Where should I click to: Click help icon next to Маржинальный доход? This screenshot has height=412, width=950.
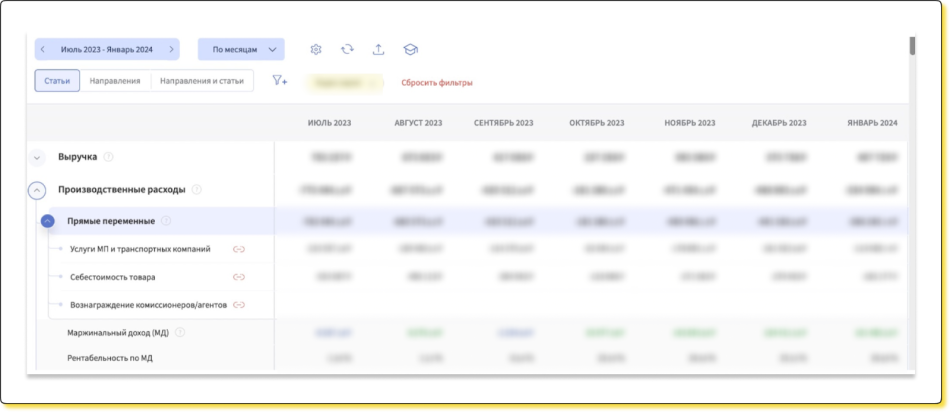point(180,332)
